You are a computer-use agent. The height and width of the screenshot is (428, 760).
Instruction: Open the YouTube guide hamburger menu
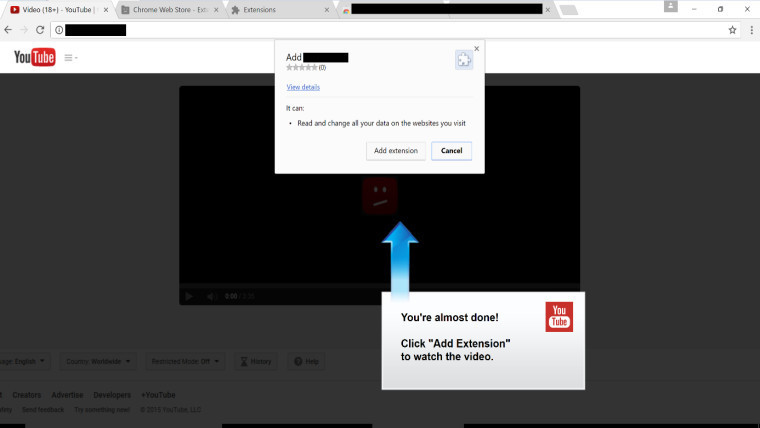tap(71, 58)
